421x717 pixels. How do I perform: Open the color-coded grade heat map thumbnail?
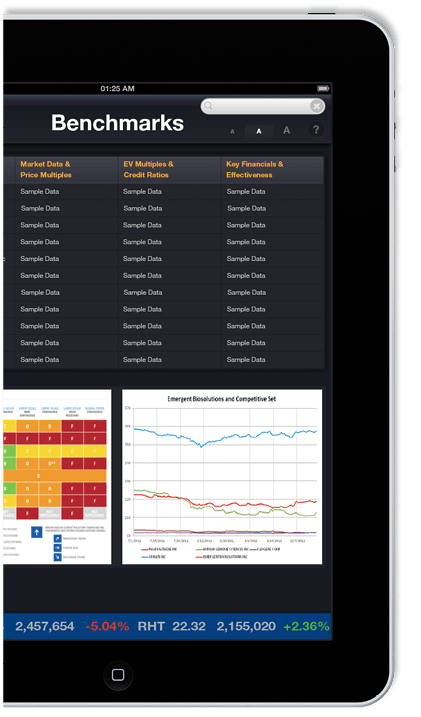pyautogui.click(x=57, y=477)
